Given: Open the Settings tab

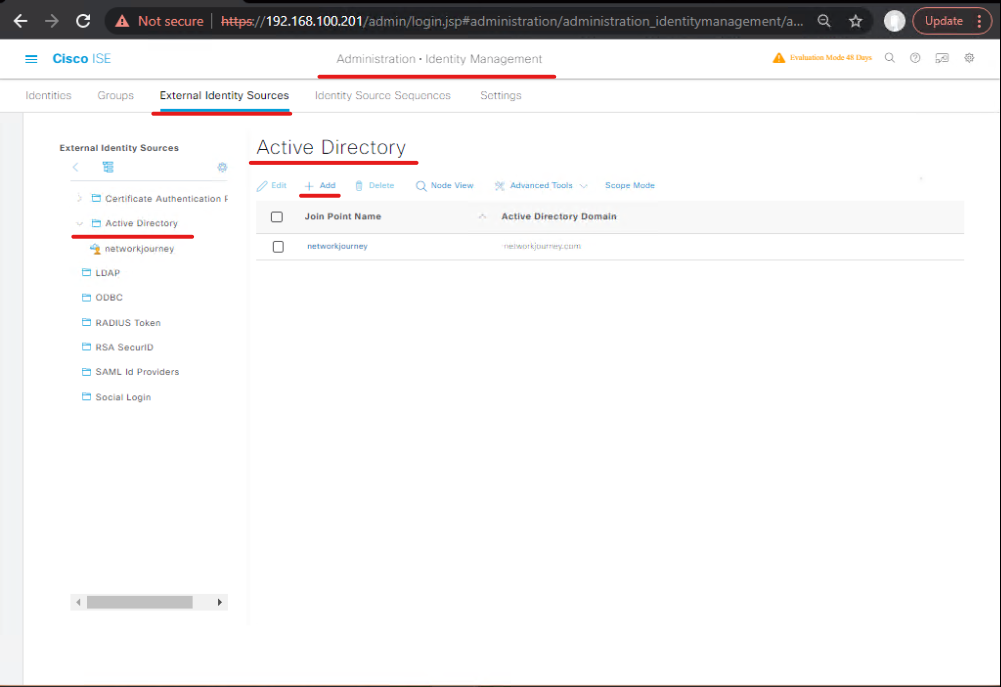Looking at the screenshot, I should click(500, 95).
